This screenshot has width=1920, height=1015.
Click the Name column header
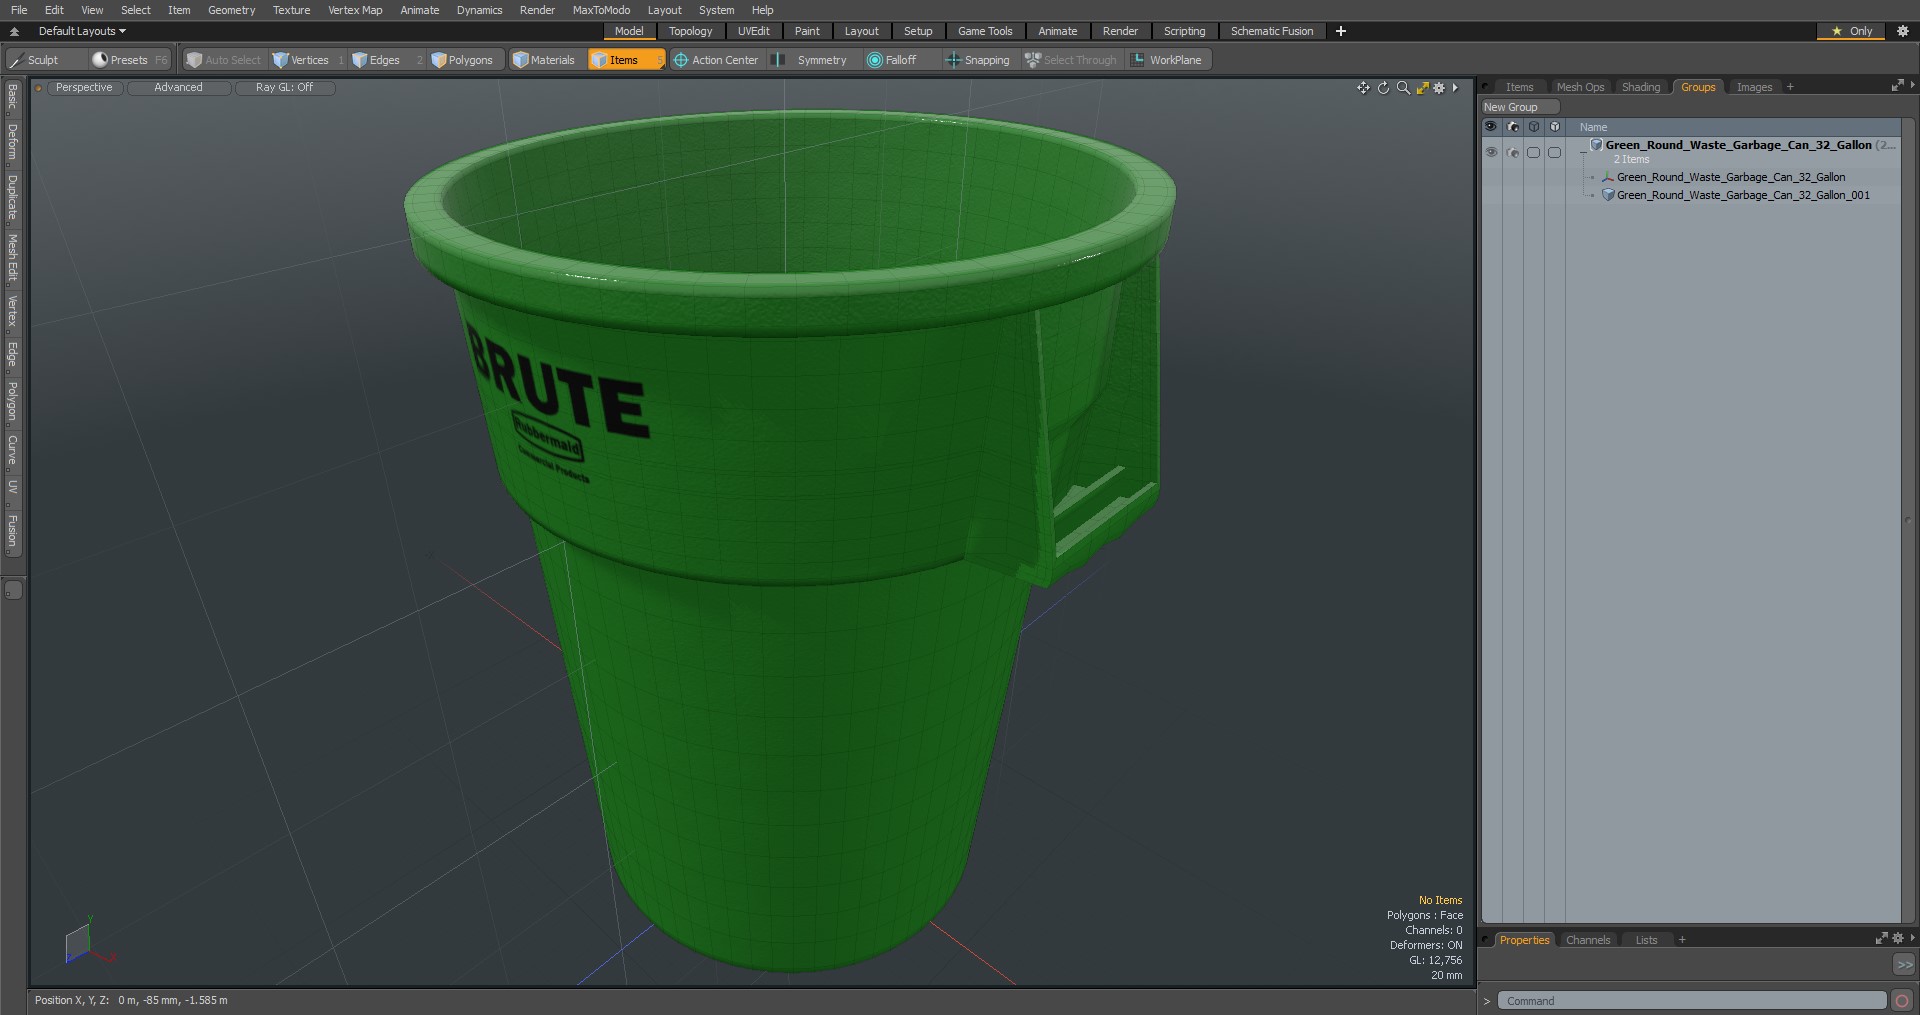coord(1593,127)
